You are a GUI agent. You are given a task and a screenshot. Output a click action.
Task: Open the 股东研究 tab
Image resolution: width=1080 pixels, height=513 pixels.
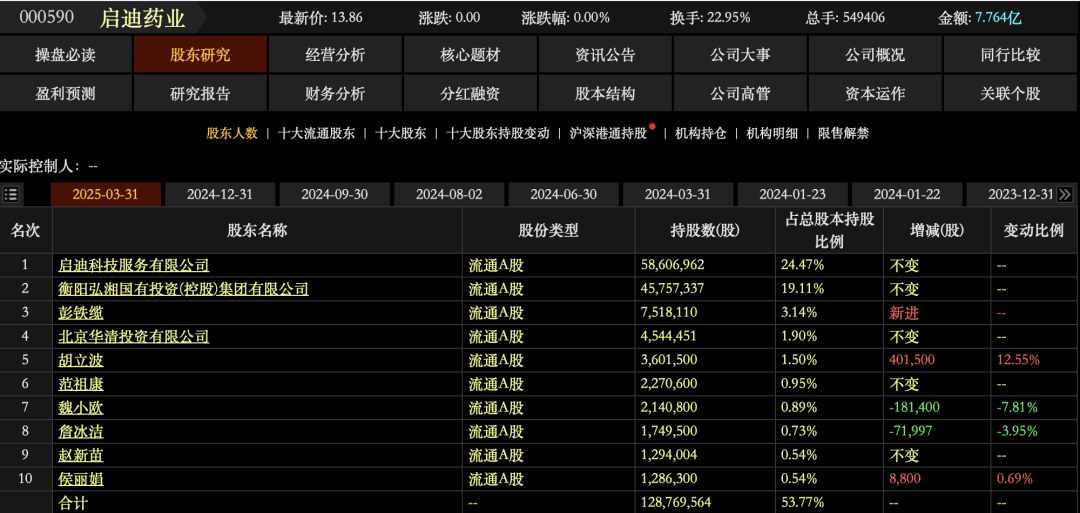[x=200, y=55]
